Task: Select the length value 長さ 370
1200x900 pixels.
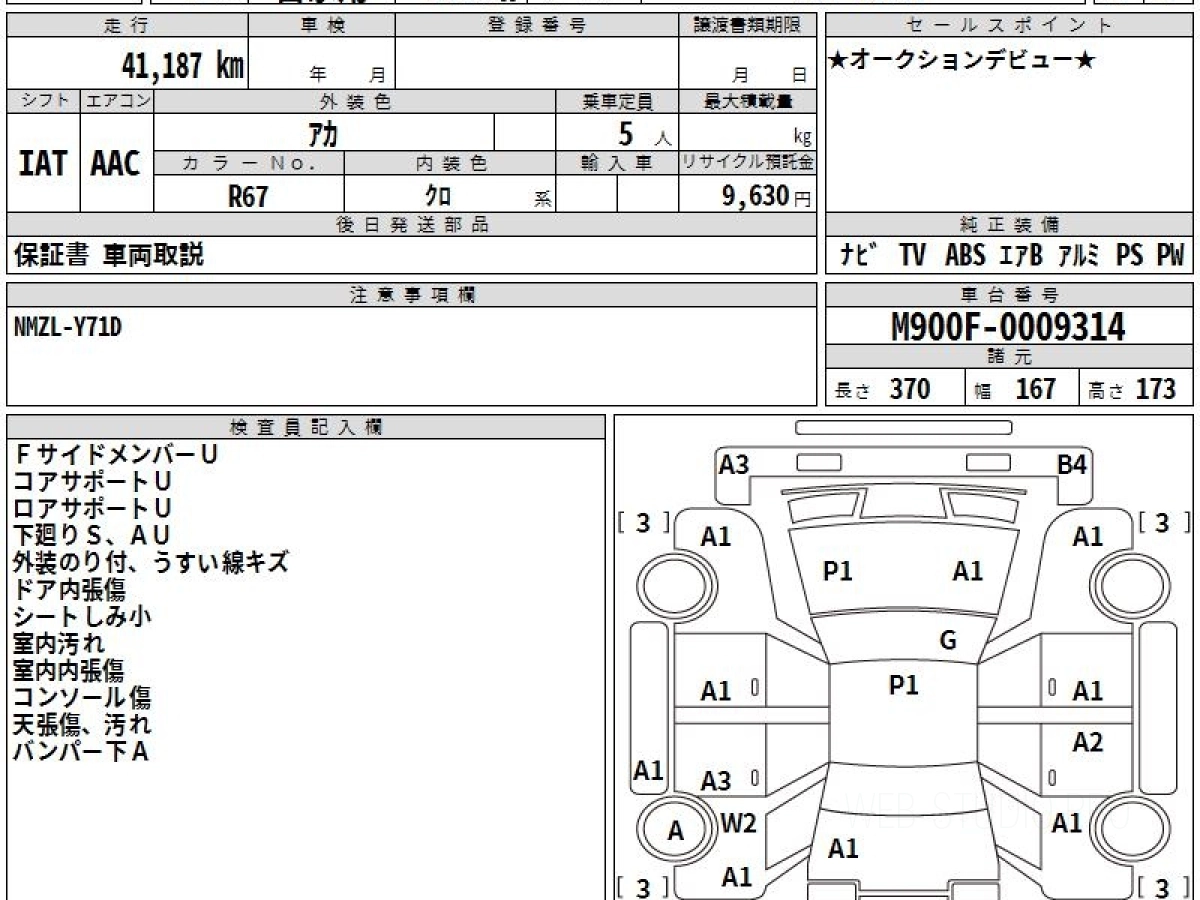Action: coord(883,389)
